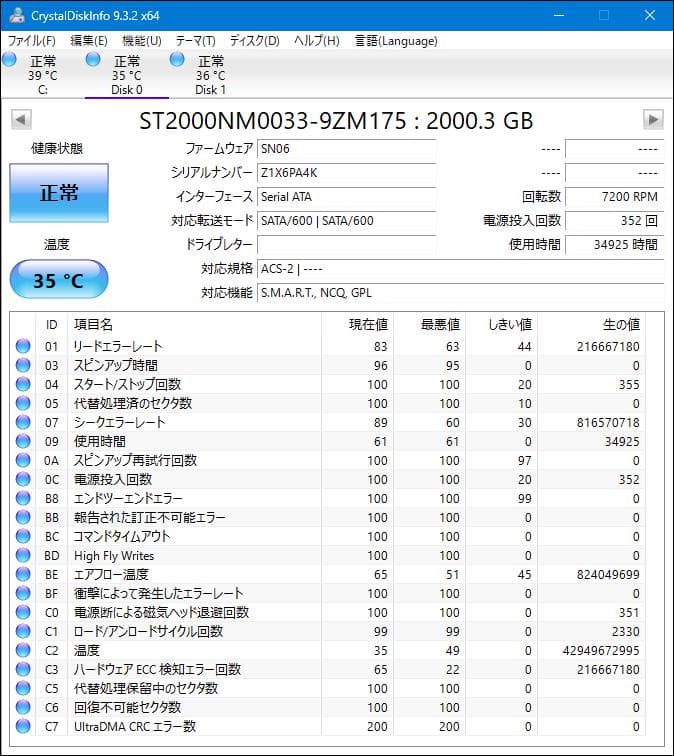Click the 現在値 column header
674x756 pixels.
357,324
